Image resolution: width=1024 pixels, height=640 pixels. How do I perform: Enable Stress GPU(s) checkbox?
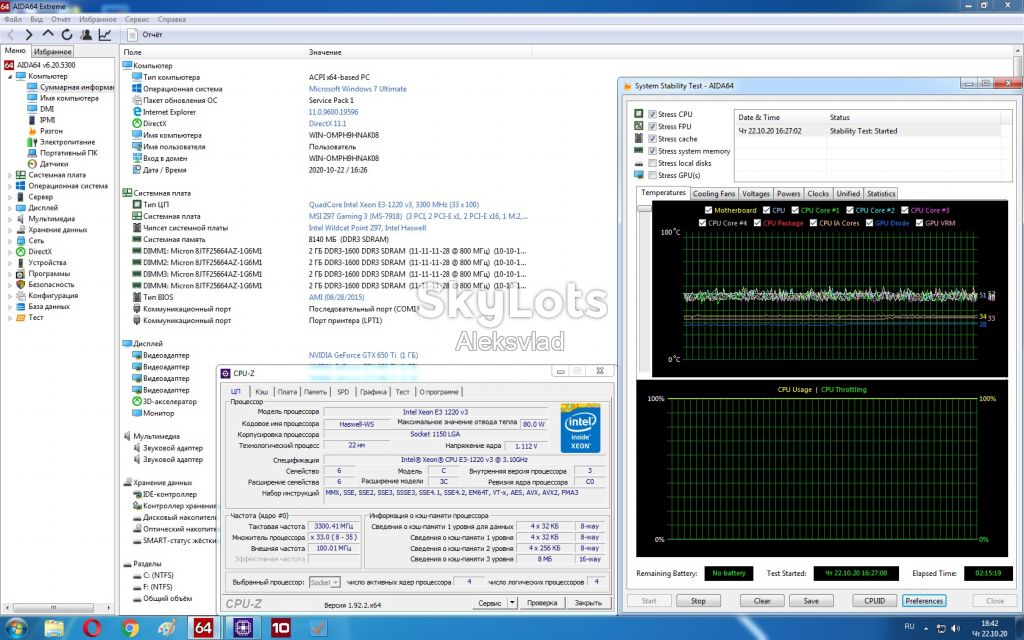click(x=652, y=175)
